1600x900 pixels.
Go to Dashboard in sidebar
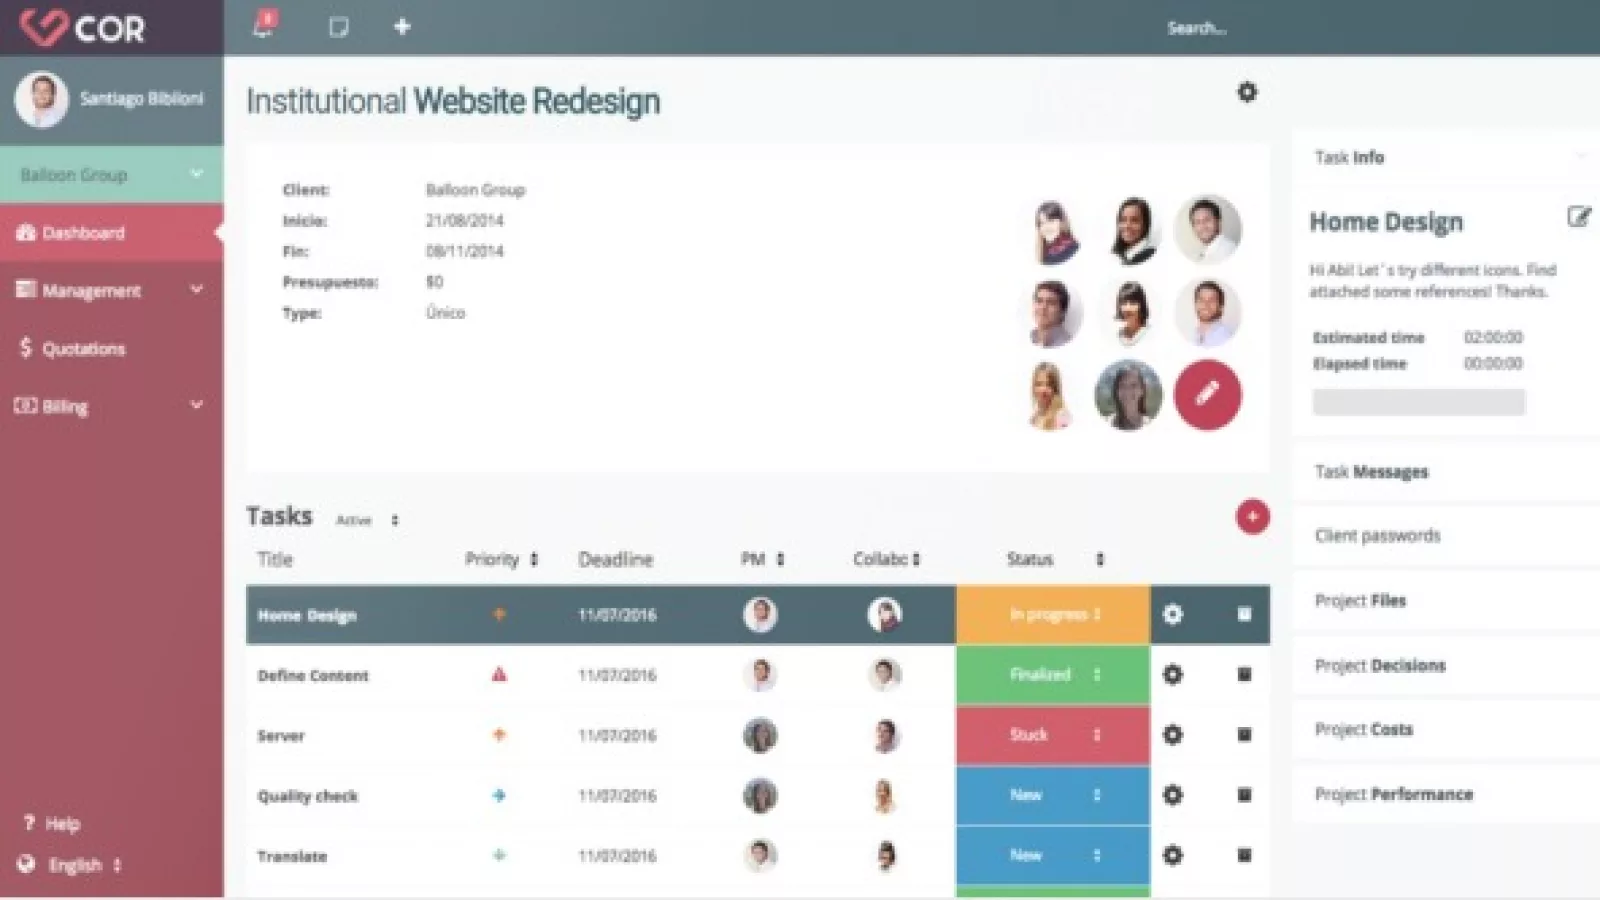pyautogui.click(x=83, y=233)
